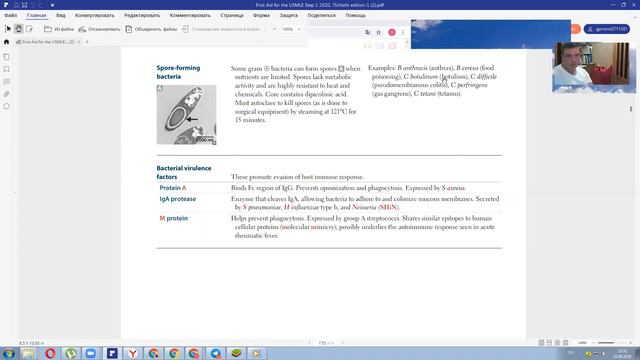Open File Explorer from taskbar
Image resolution: width=640 pixels, height=360 pixels.
point(28,353)
